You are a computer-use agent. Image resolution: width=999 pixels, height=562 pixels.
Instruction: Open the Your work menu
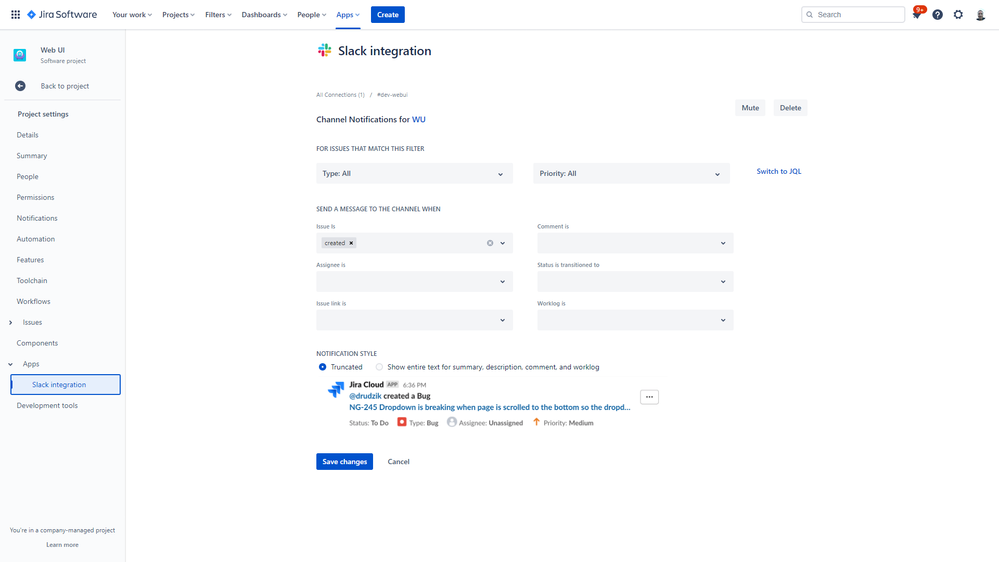(132, 14)
